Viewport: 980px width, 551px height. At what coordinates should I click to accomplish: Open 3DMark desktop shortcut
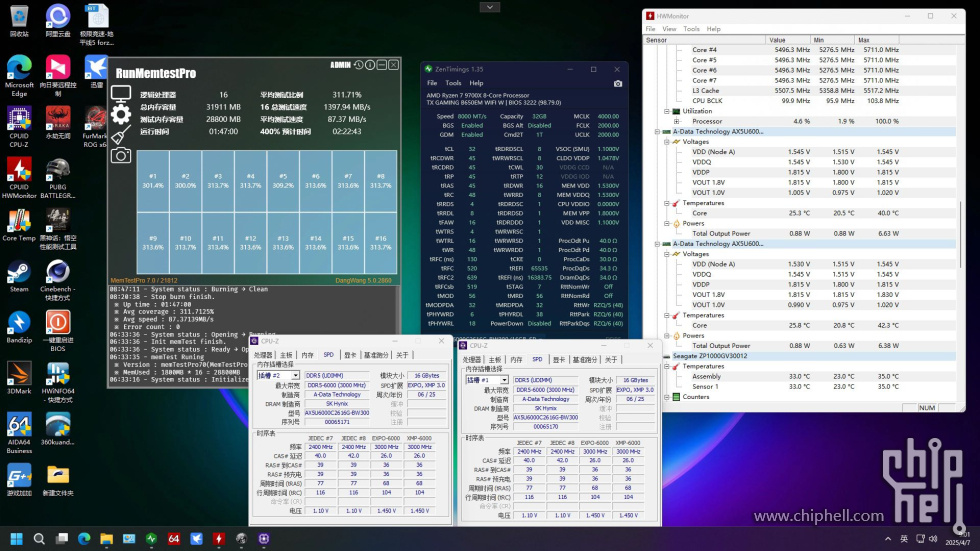tap(19, 379)
